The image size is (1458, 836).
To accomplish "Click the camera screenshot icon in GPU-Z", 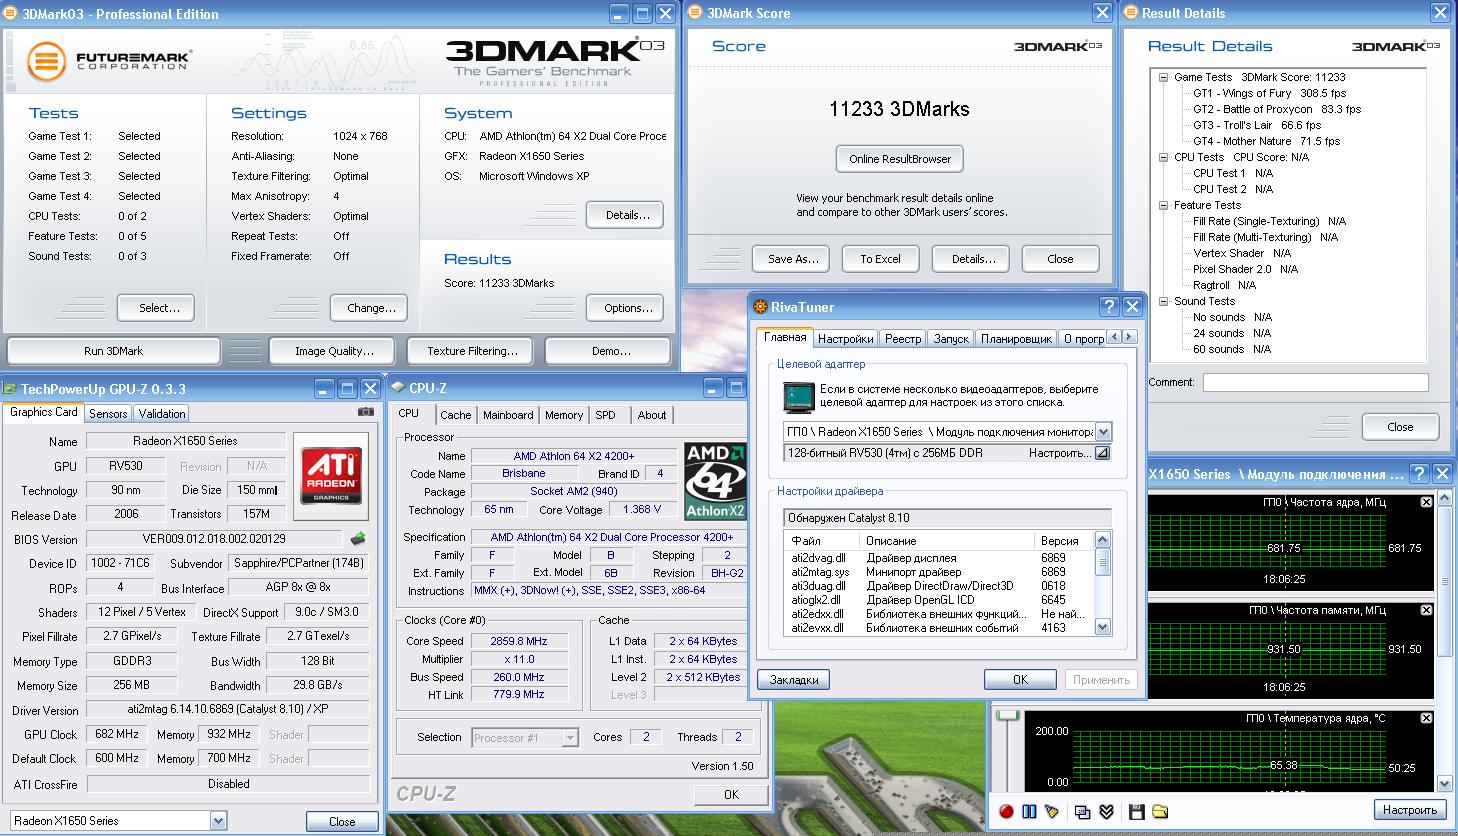I will pos(366,411).
